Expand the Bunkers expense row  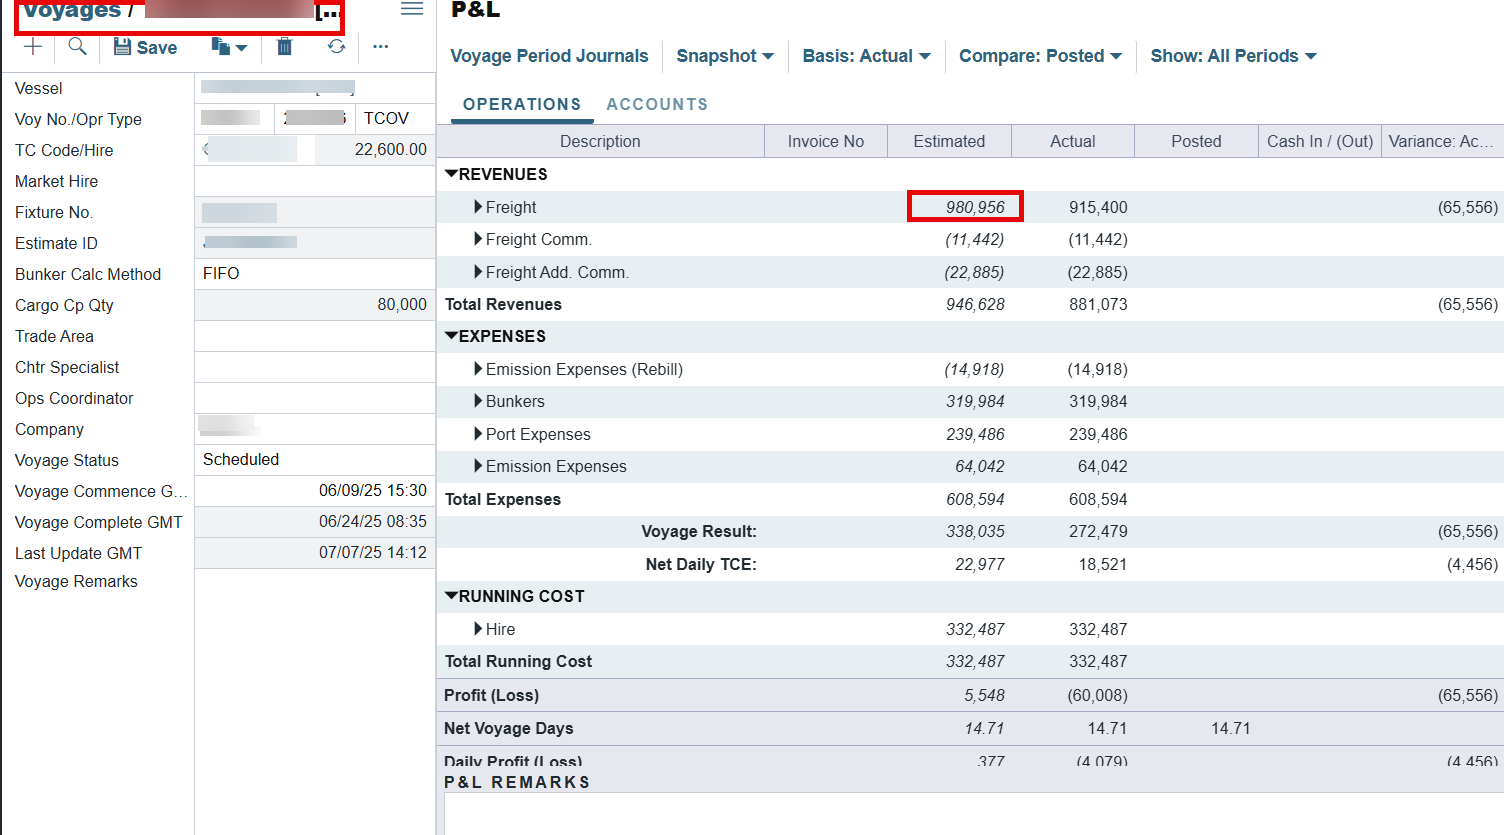[x=478, y=402]
